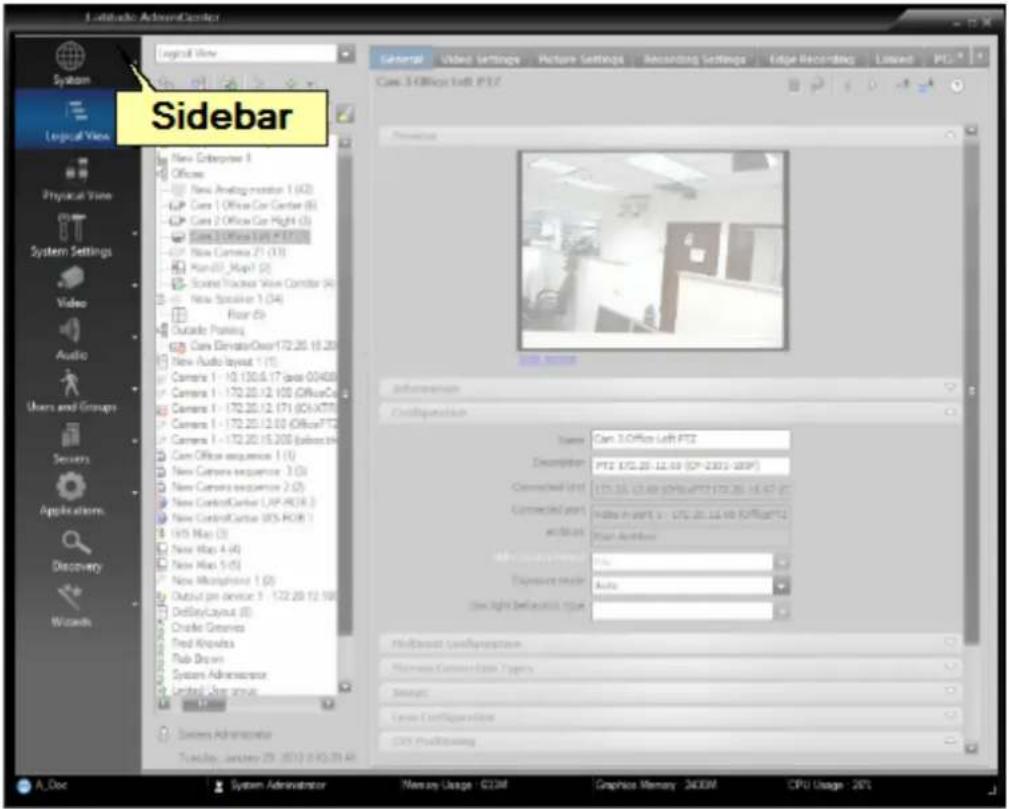This screenshot has width=1009, height=809.
Task: Click the CPU Usage status bar text
Action: click(x=829, y=785)
